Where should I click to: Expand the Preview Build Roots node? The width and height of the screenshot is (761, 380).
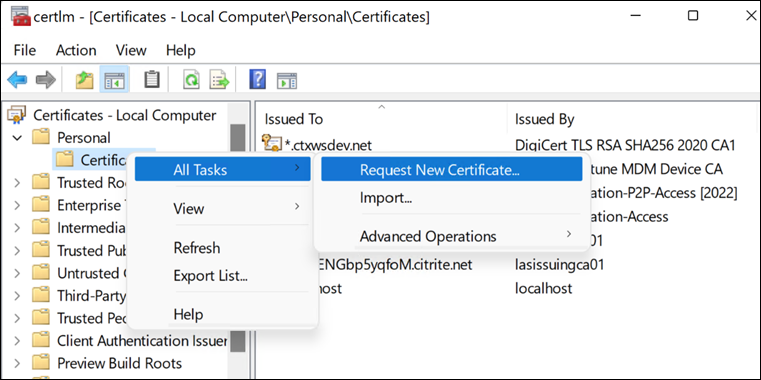click(x=17, y=363)
